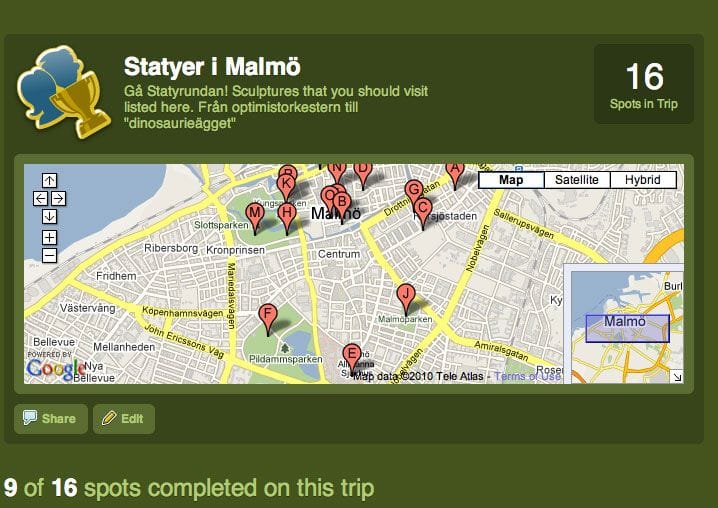Click the Share button
Viewport: 718px width, 508px height.
pyautogui.click(x=50, y=419)
